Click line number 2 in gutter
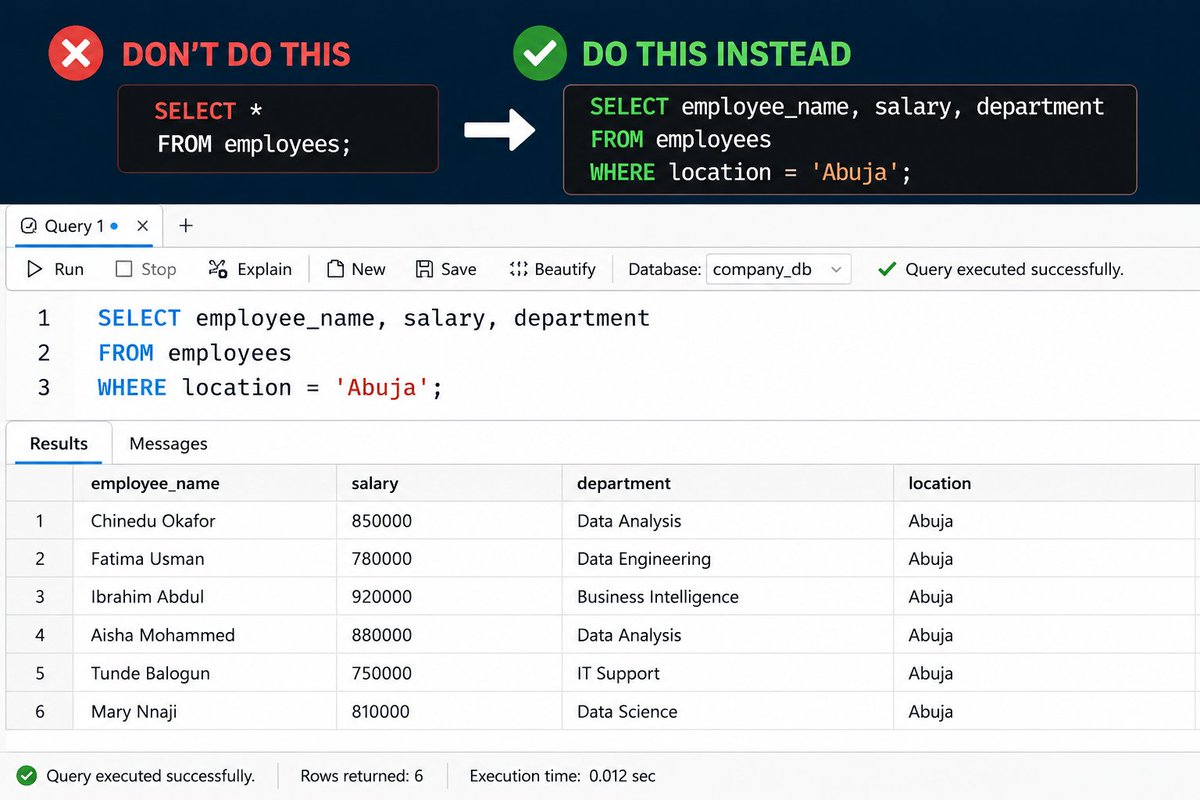This screenshot has height=800, width=1200. click(x=43, y=353)
